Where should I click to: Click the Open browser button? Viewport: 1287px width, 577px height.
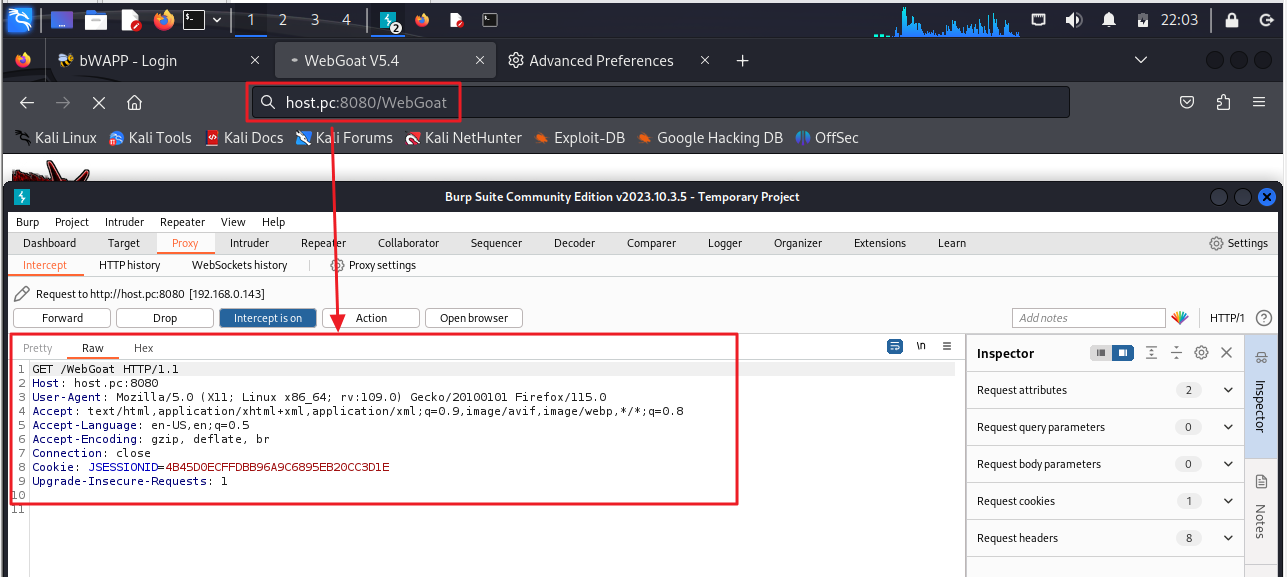pos(474,318)
